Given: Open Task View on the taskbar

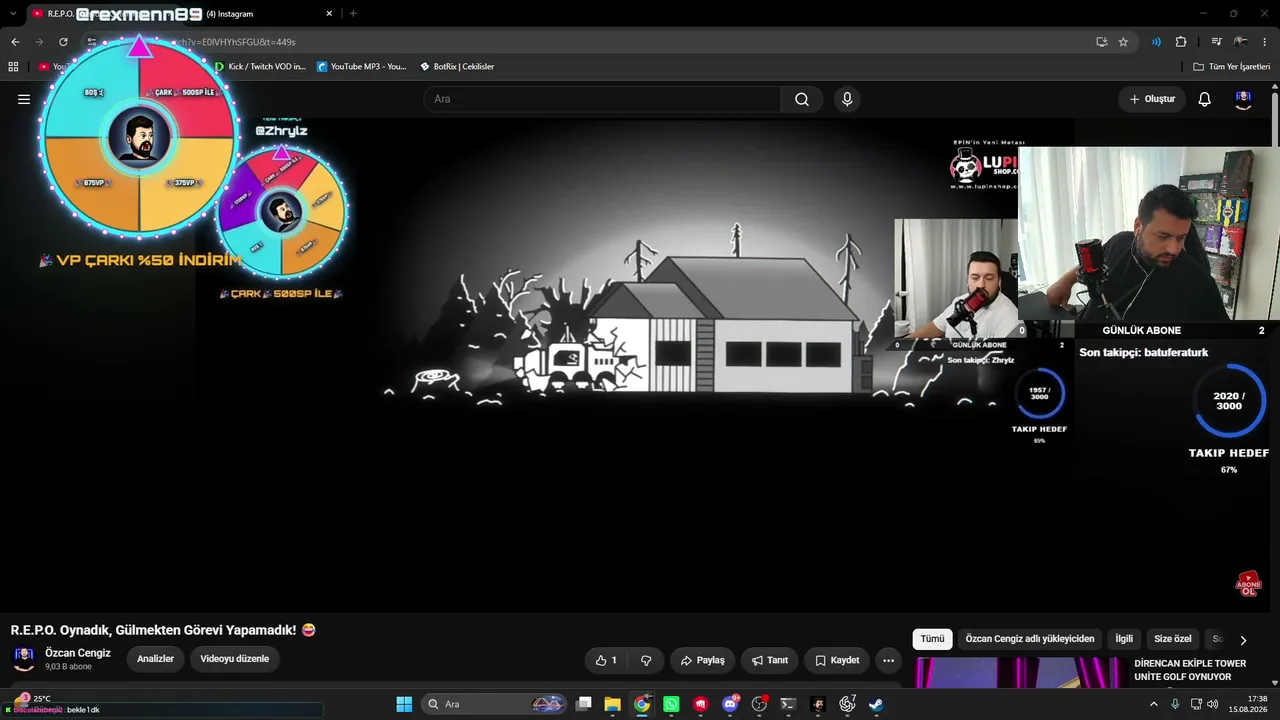Looking at the screenshot, I should point(583,704).
